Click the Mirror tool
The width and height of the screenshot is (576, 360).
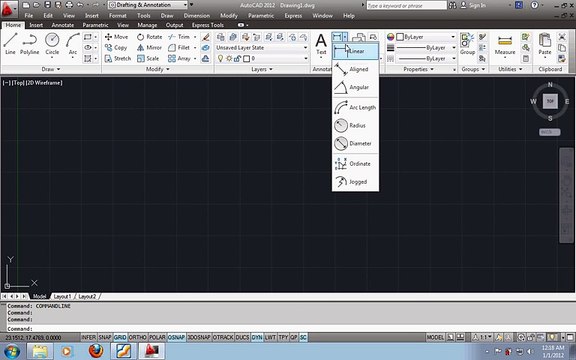pos(150,48)
